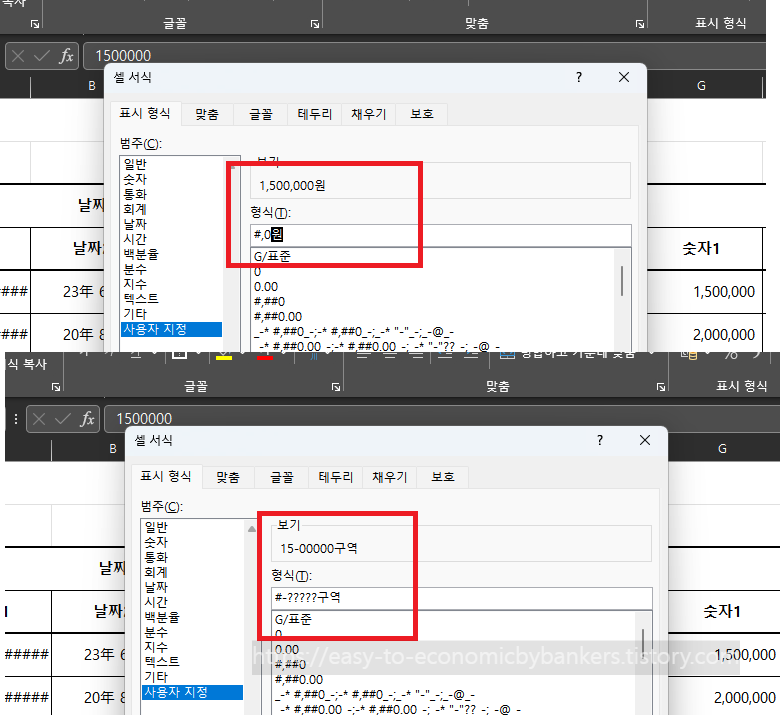Switch to 보호 tab in dialog previewing 15-00000구역
Image resolution: width=780 pixels, height=715 pixels.
(x=443, y=478)
